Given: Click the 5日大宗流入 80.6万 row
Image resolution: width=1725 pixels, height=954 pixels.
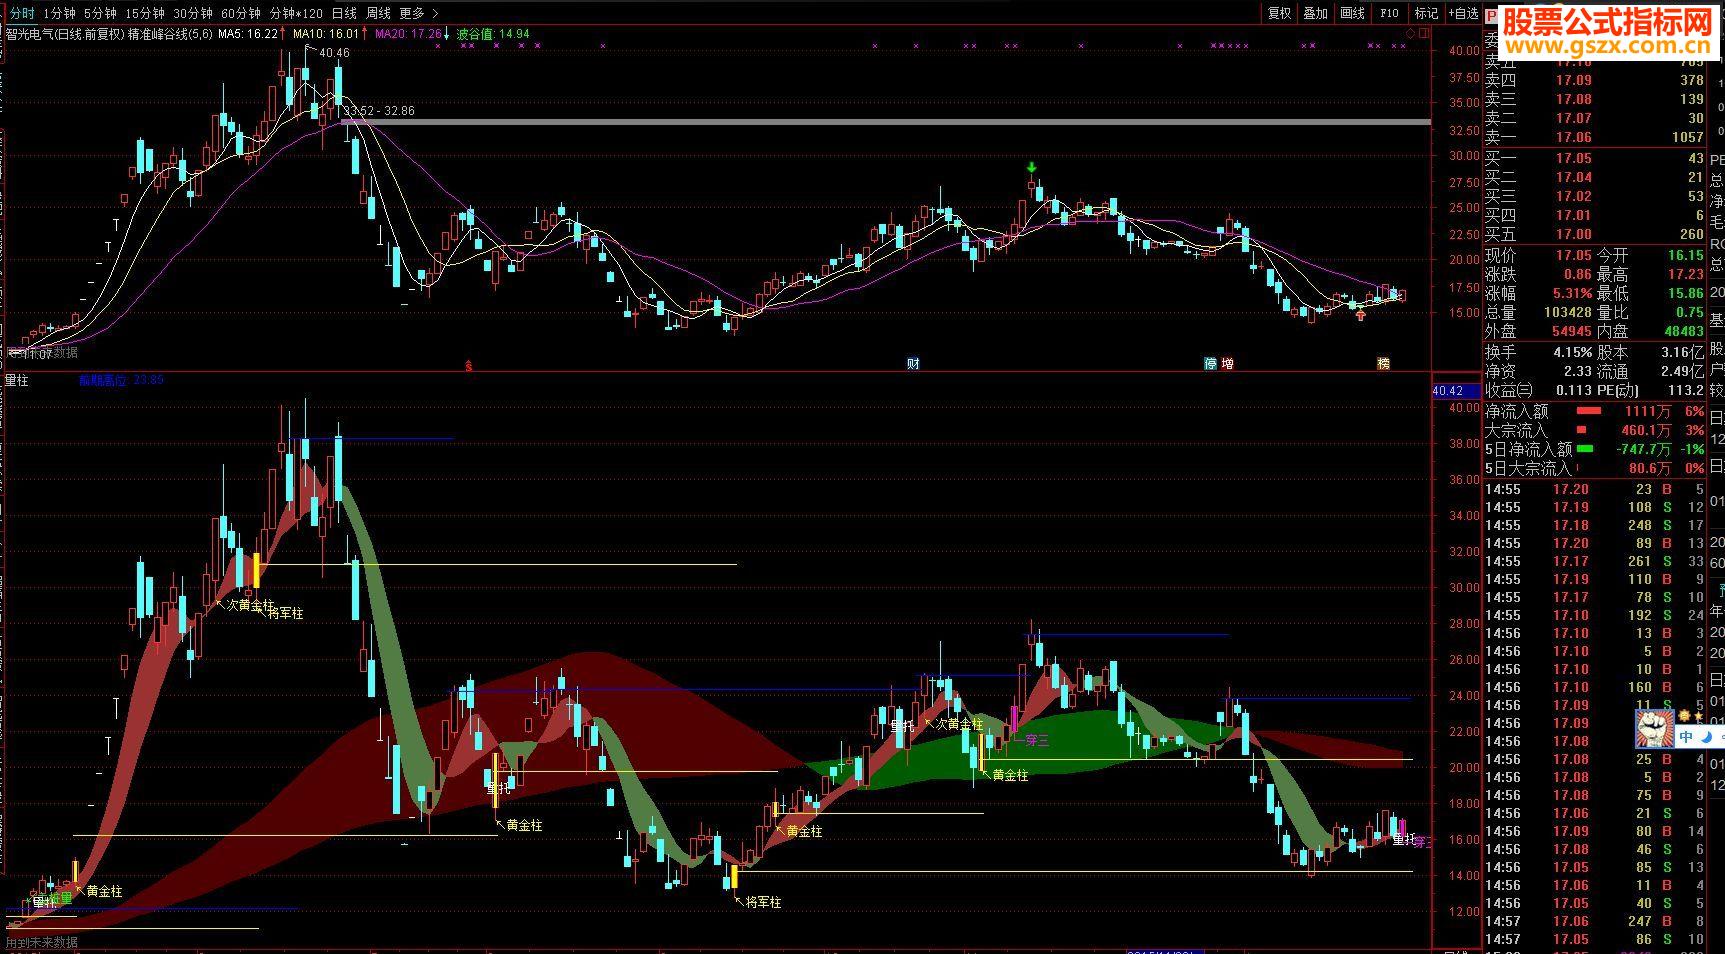Looking at the screenshot, I should click(x=1594, y=468).
